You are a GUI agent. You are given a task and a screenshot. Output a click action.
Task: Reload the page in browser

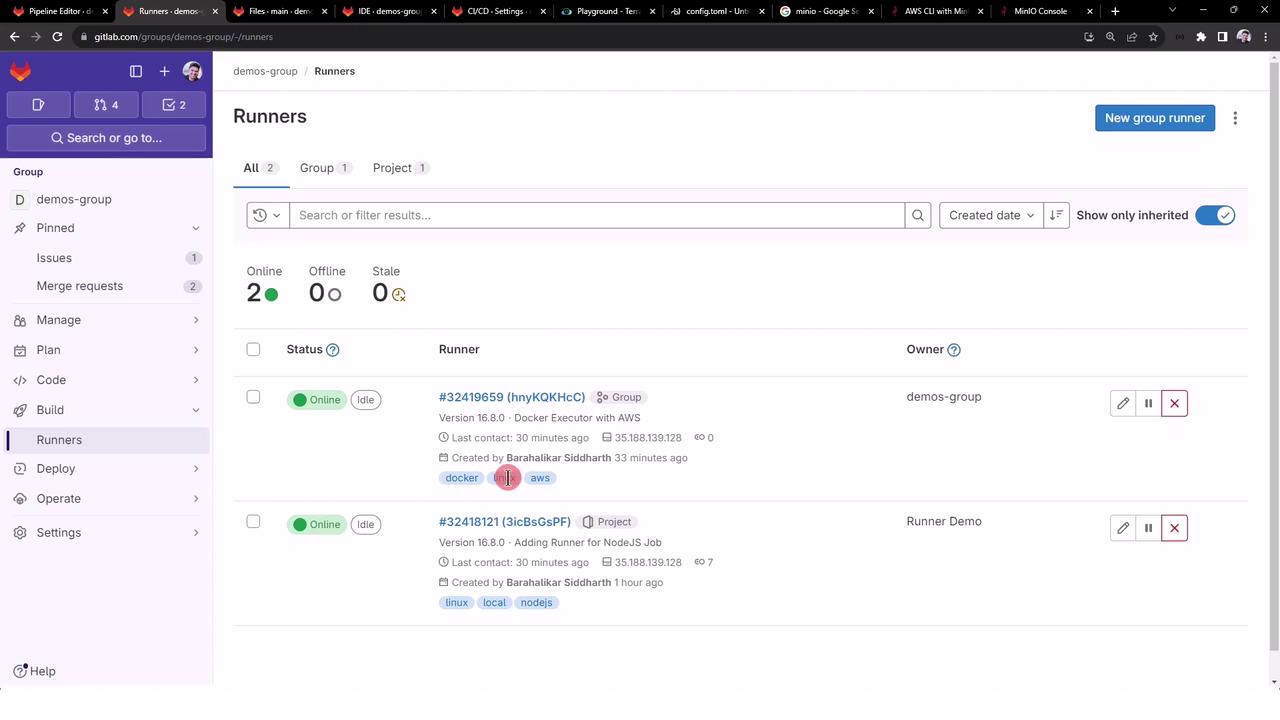point(57,37)
